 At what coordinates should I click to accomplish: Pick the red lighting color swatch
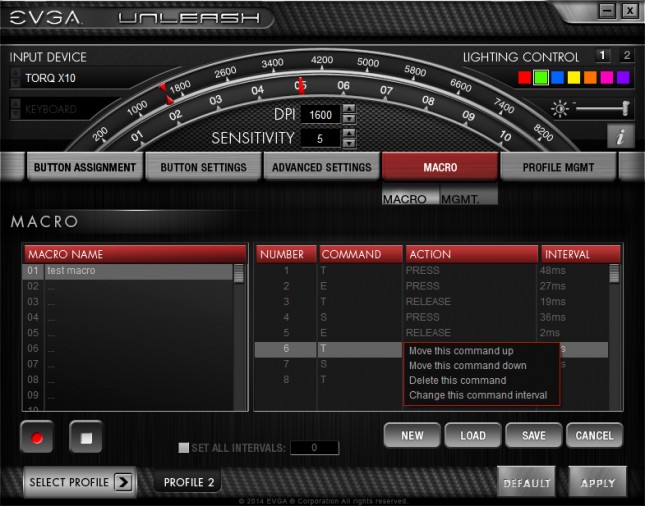(x=524, y=77)
